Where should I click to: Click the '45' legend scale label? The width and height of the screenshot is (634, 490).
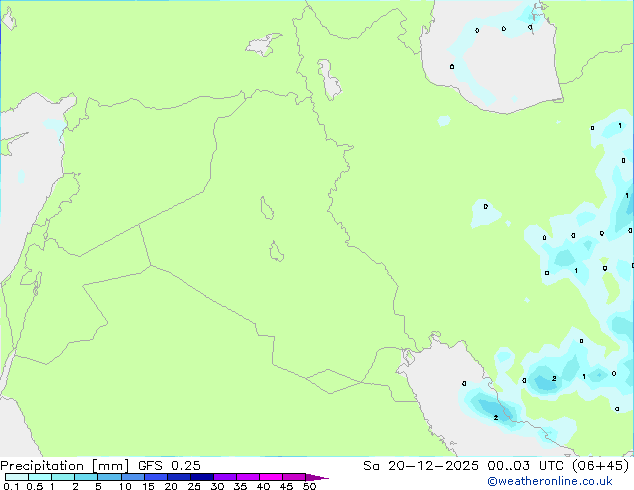[286, 486]
